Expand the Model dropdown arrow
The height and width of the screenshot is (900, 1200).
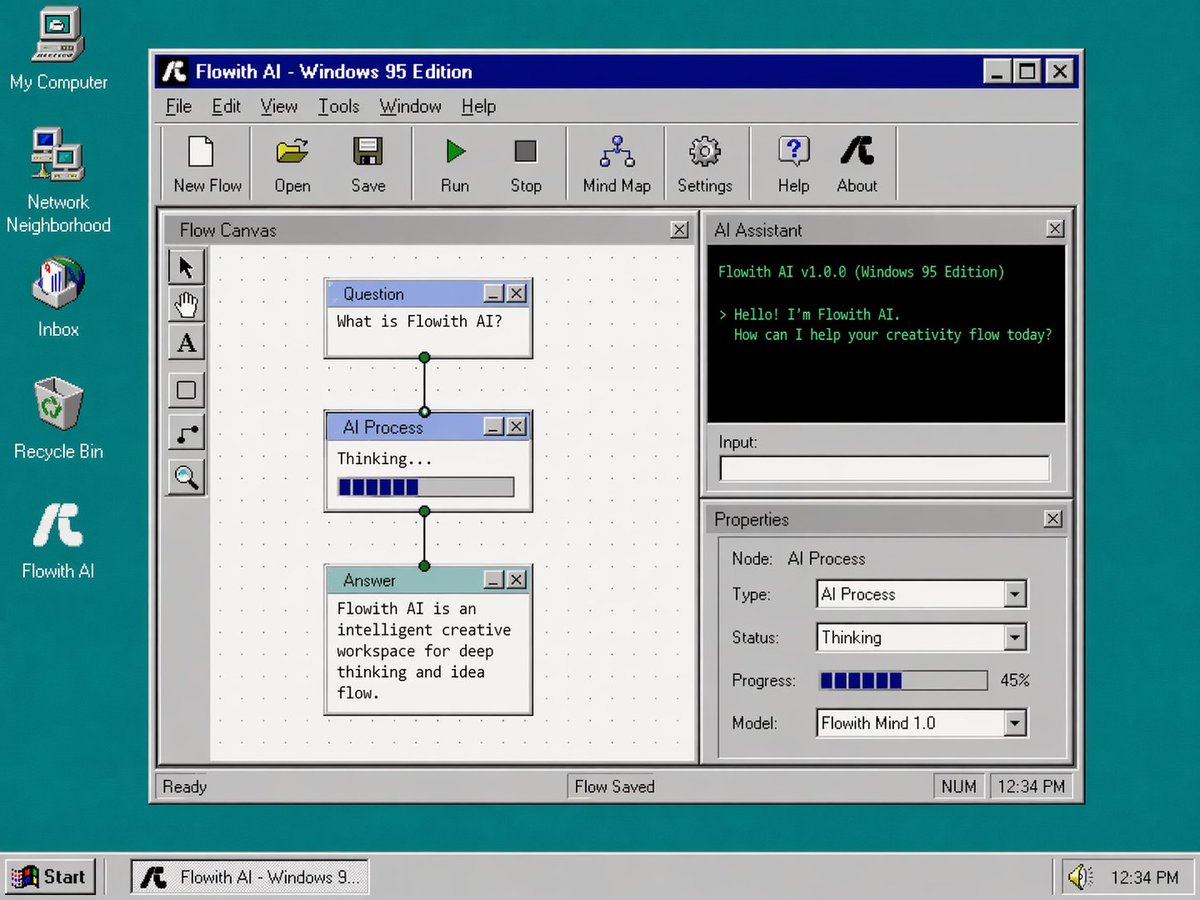1015,723
